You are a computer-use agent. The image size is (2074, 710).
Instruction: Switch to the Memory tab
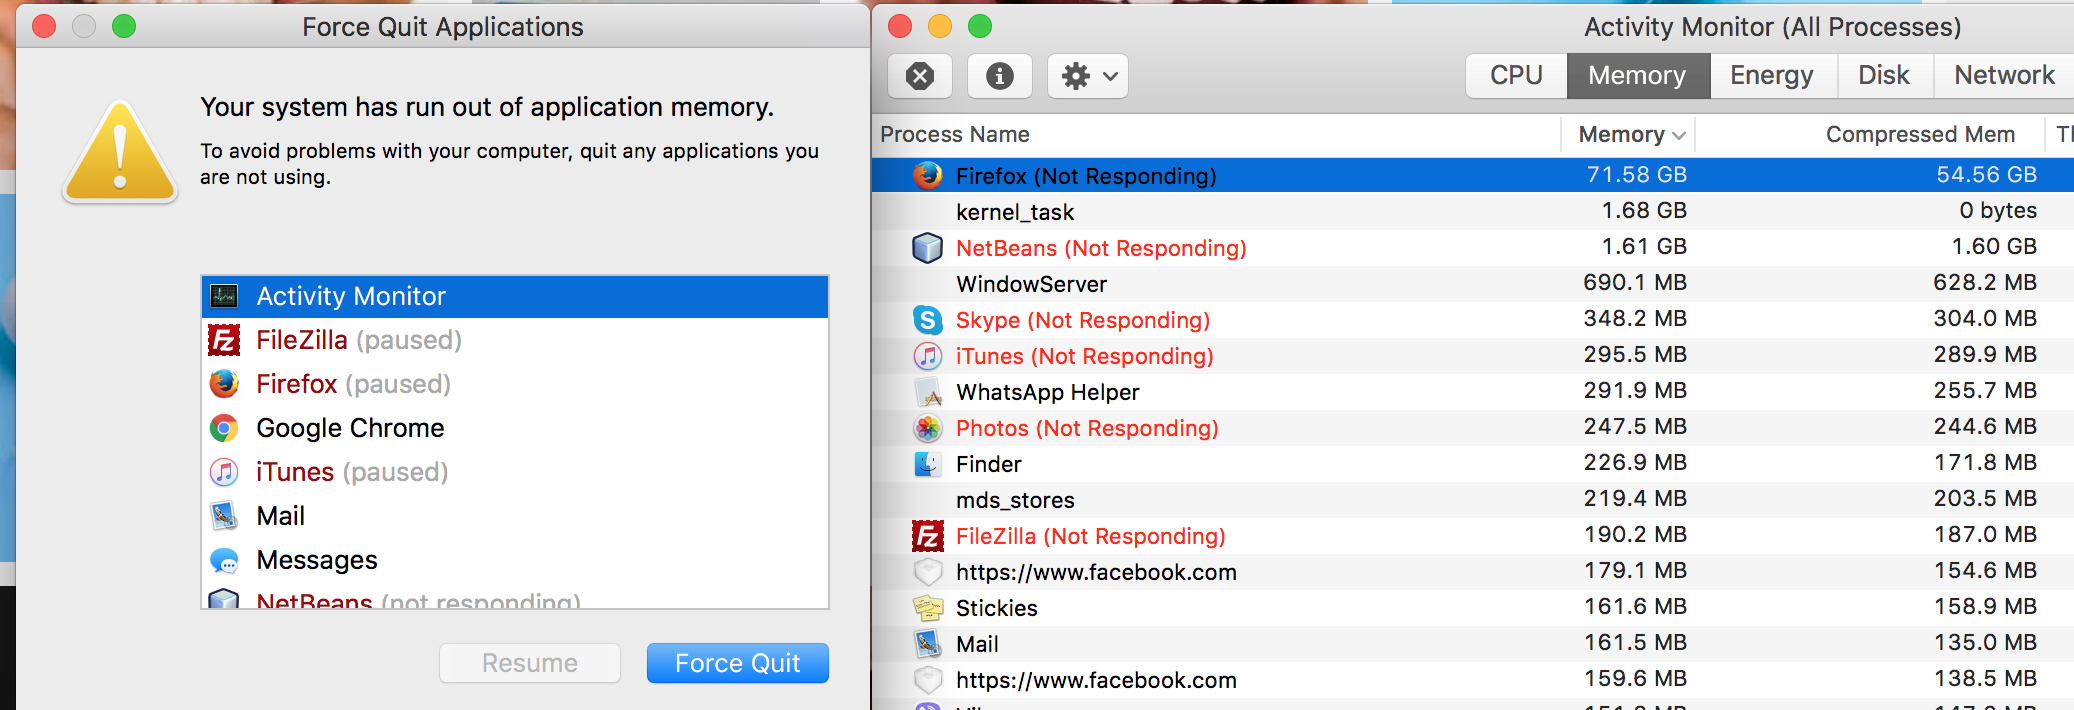[1638, 75]
